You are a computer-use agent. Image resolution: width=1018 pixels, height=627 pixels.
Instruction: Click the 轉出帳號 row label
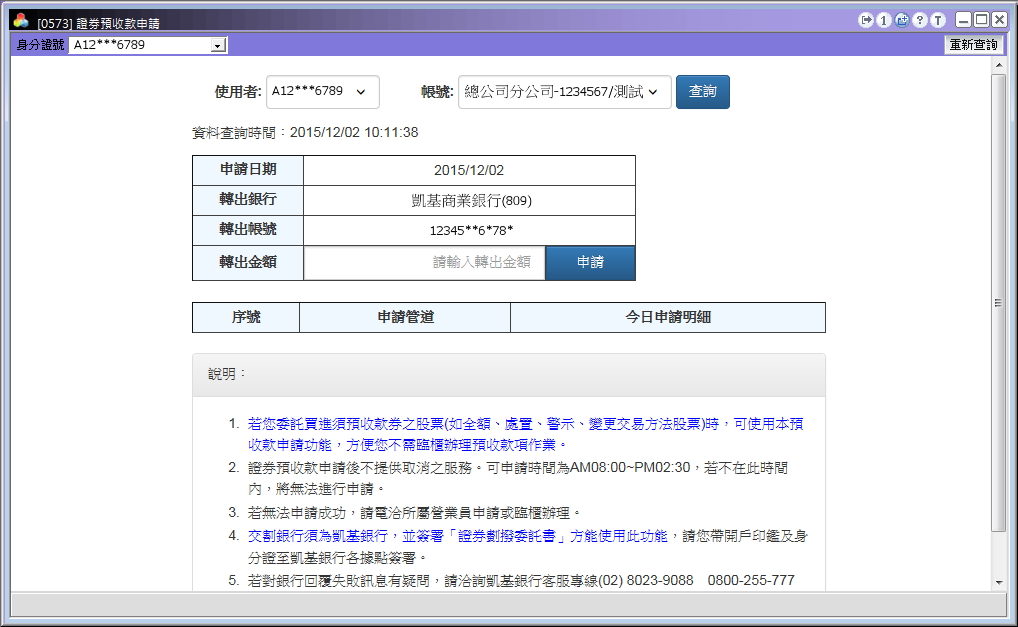pyautogui.click(x=248, y=230)
